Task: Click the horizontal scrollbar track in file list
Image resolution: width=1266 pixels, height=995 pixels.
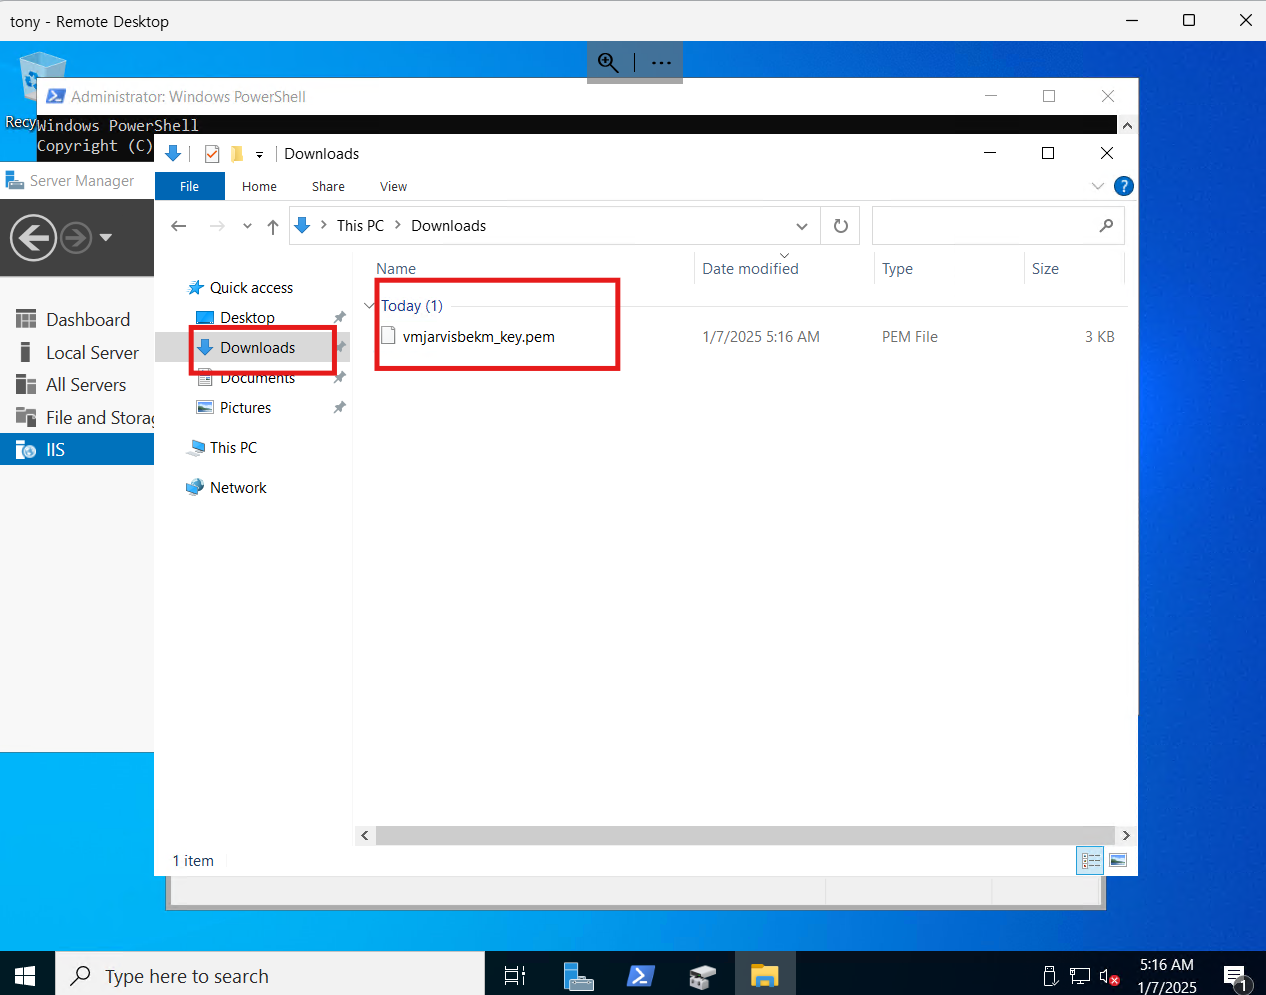Action: click(745, 835)
